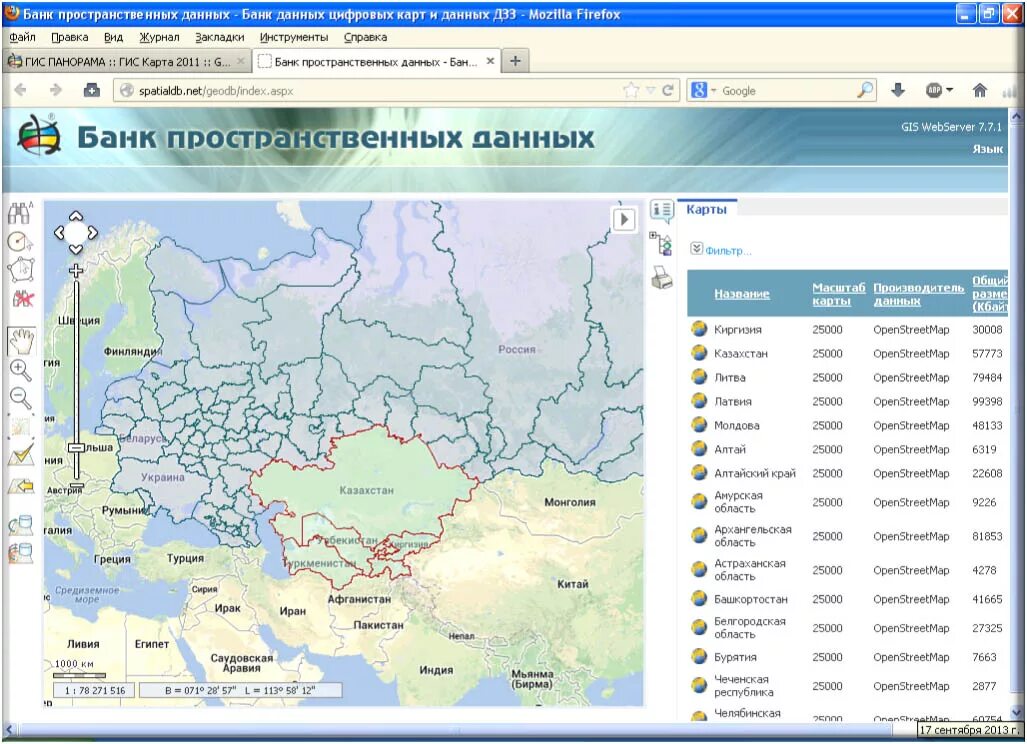Image resolution: width=1027 pixels, height=744 pixels.
Task: Open the Журнал menu
Action: tap(159, 37)
